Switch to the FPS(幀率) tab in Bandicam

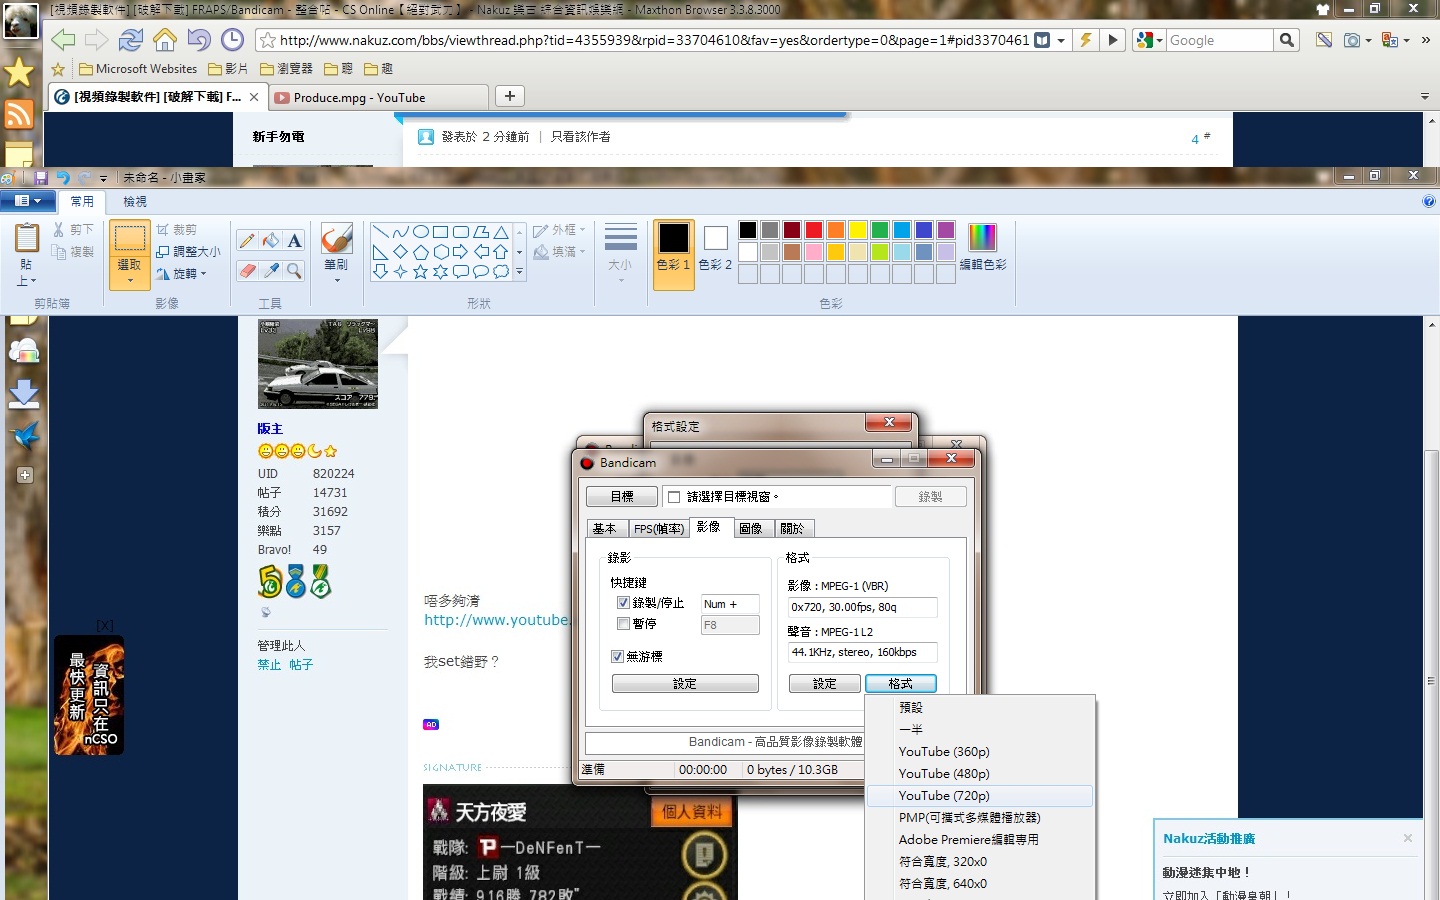(659, 529)
